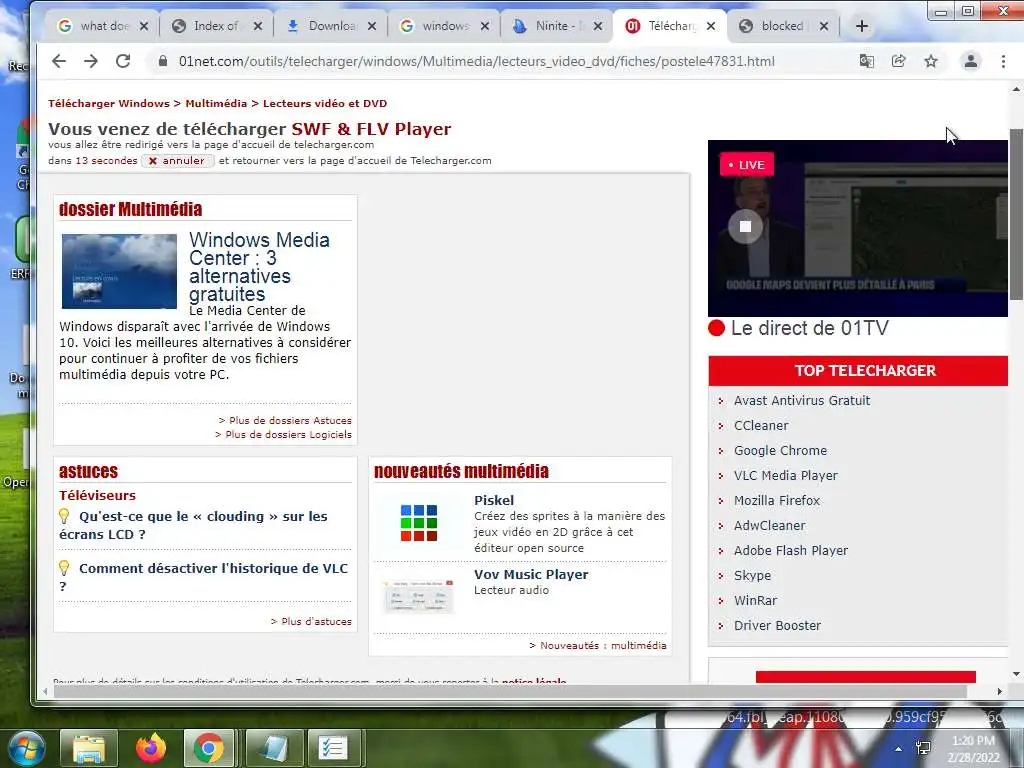
Task: Close the 'Index of' tab
Action: (258, 26)
